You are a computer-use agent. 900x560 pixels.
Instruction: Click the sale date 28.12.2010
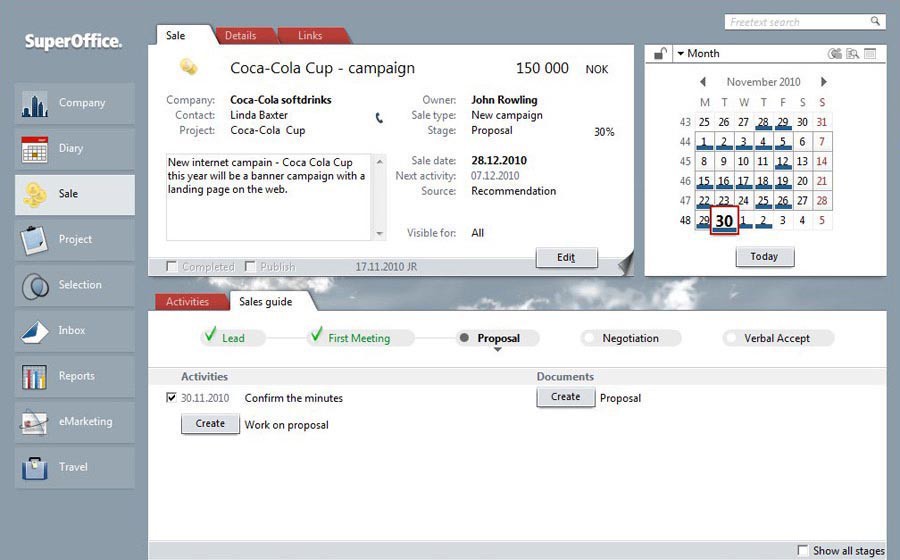coord(499,161)
